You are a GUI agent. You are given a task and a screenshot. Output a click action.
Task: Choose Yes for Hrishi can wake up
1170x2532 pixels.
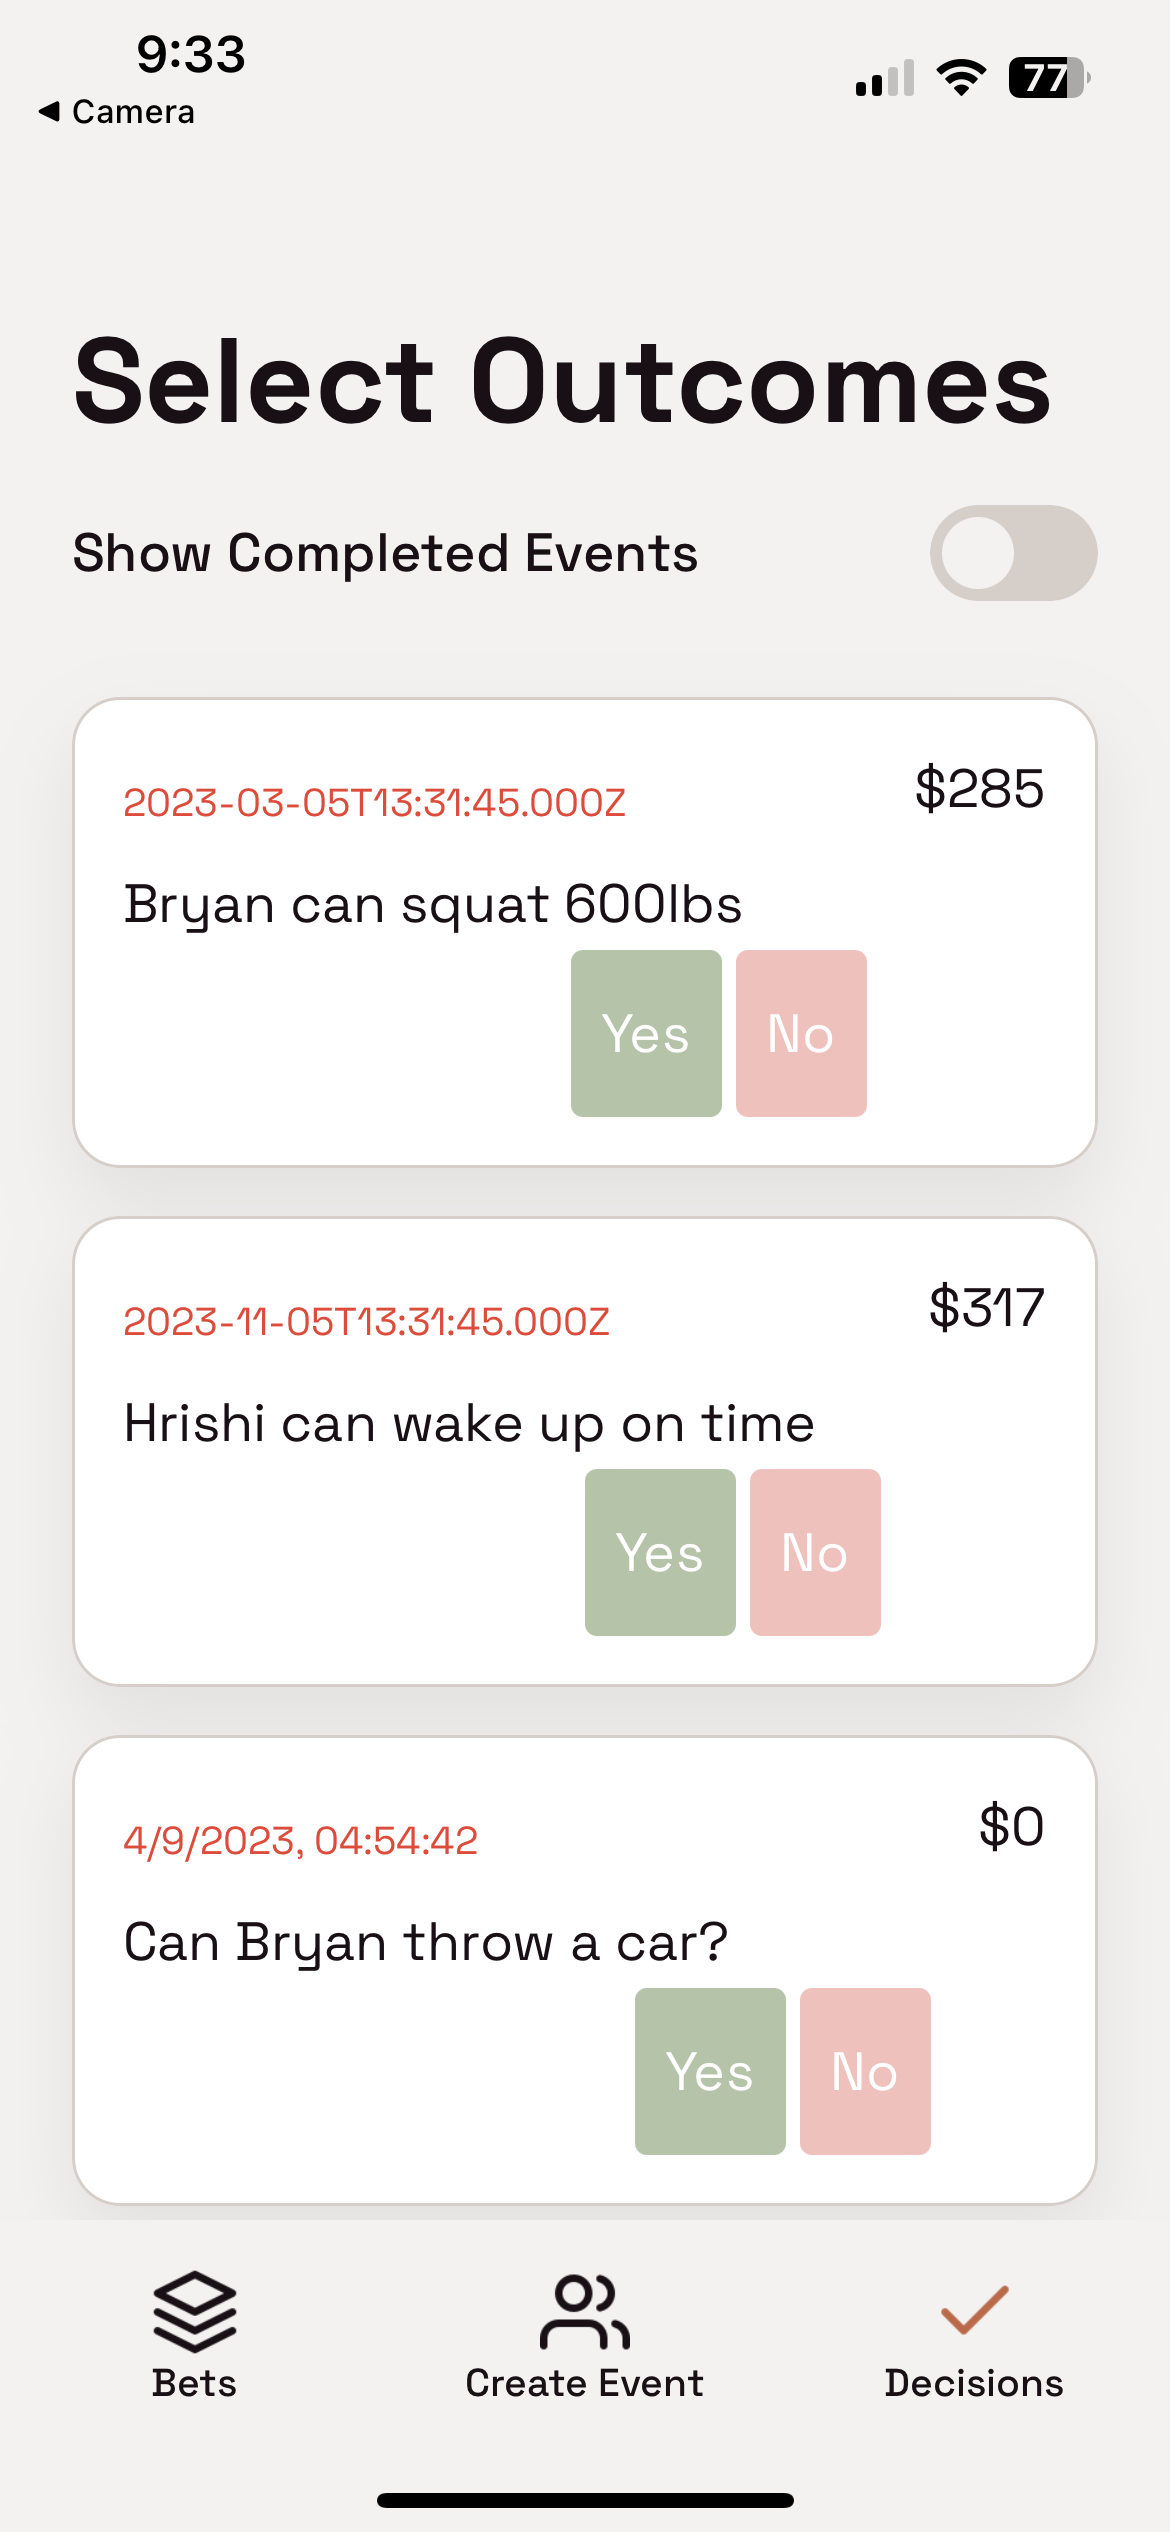(660, 1552)
